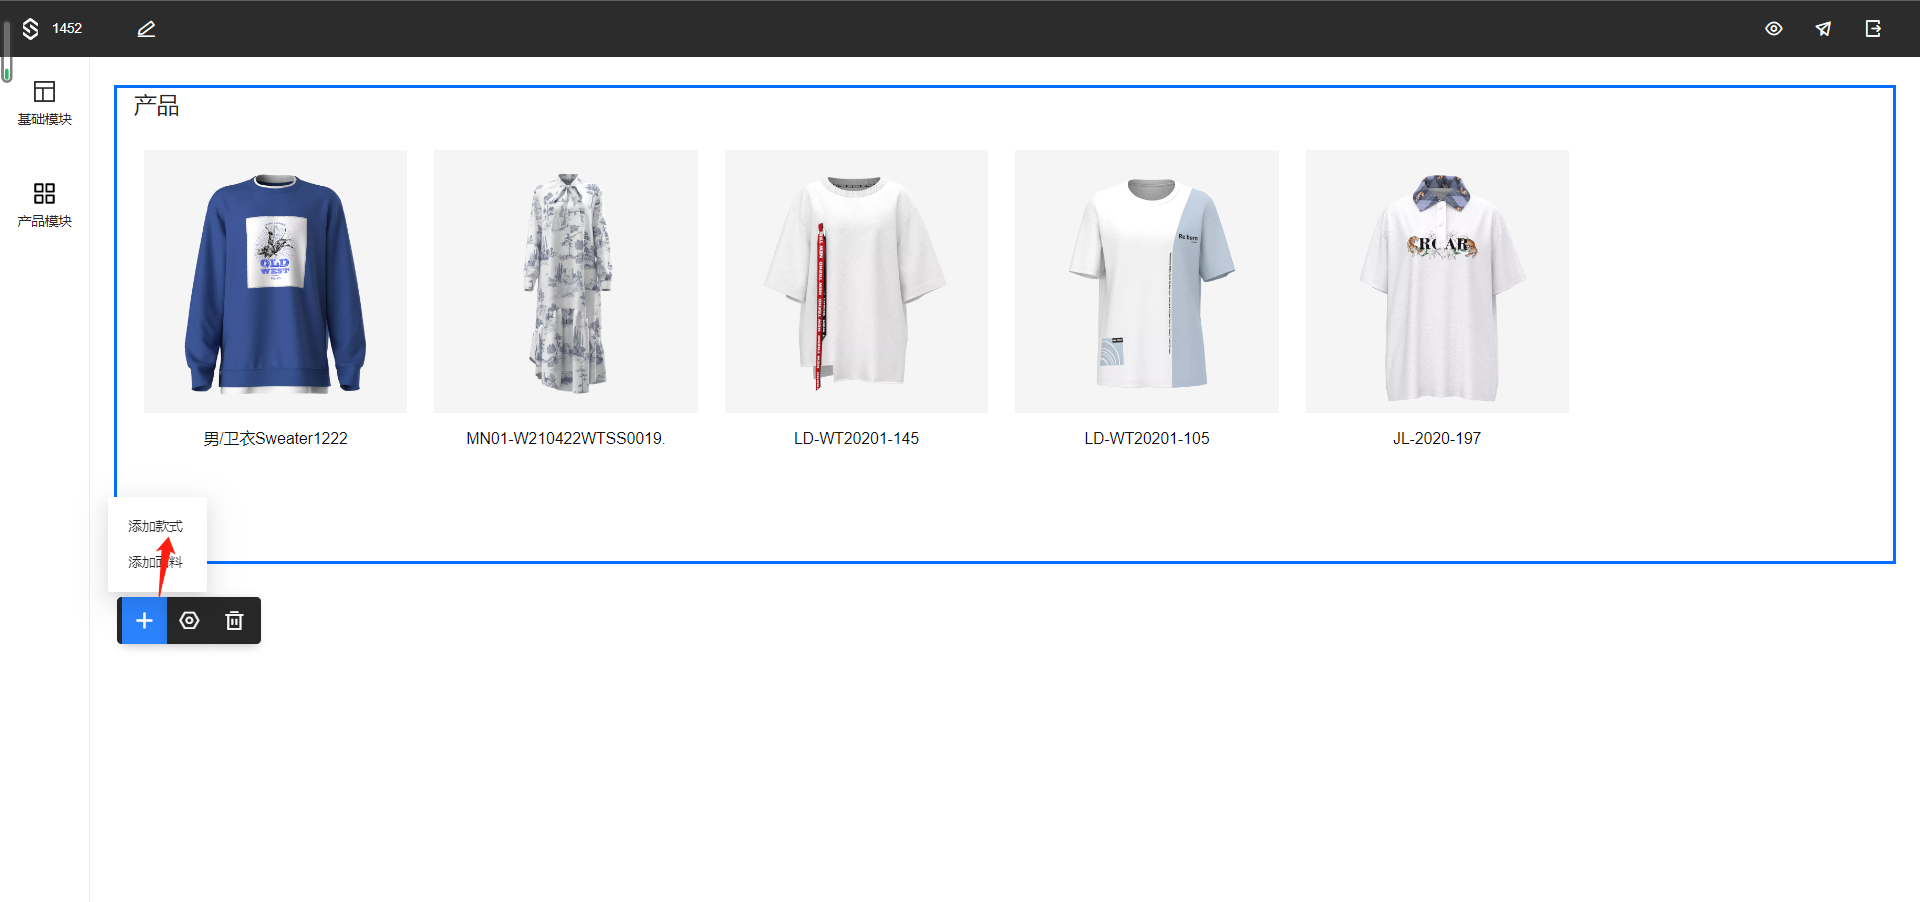Open the 基础模块 sidebar panel

[45, 104]
